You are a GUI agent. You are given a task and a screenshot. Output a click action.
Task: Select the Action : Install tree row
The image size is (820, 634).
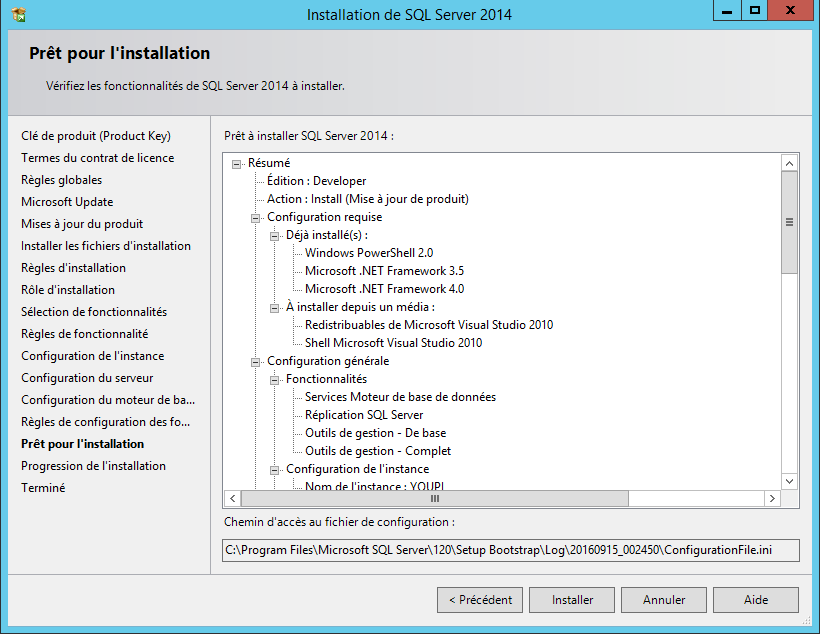pyautogui.click(x=368, y=199)
